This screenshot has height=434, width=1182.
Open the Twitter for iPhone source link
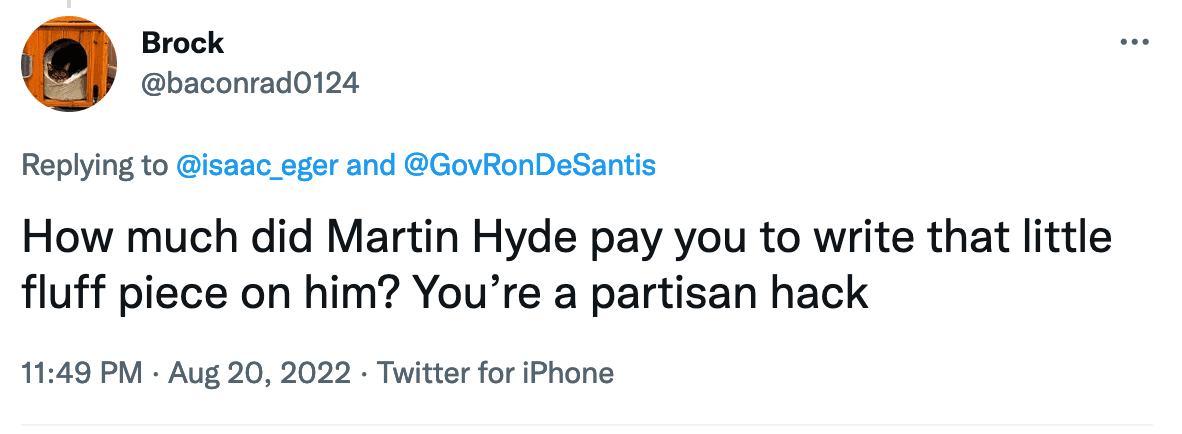click(495, 374)
